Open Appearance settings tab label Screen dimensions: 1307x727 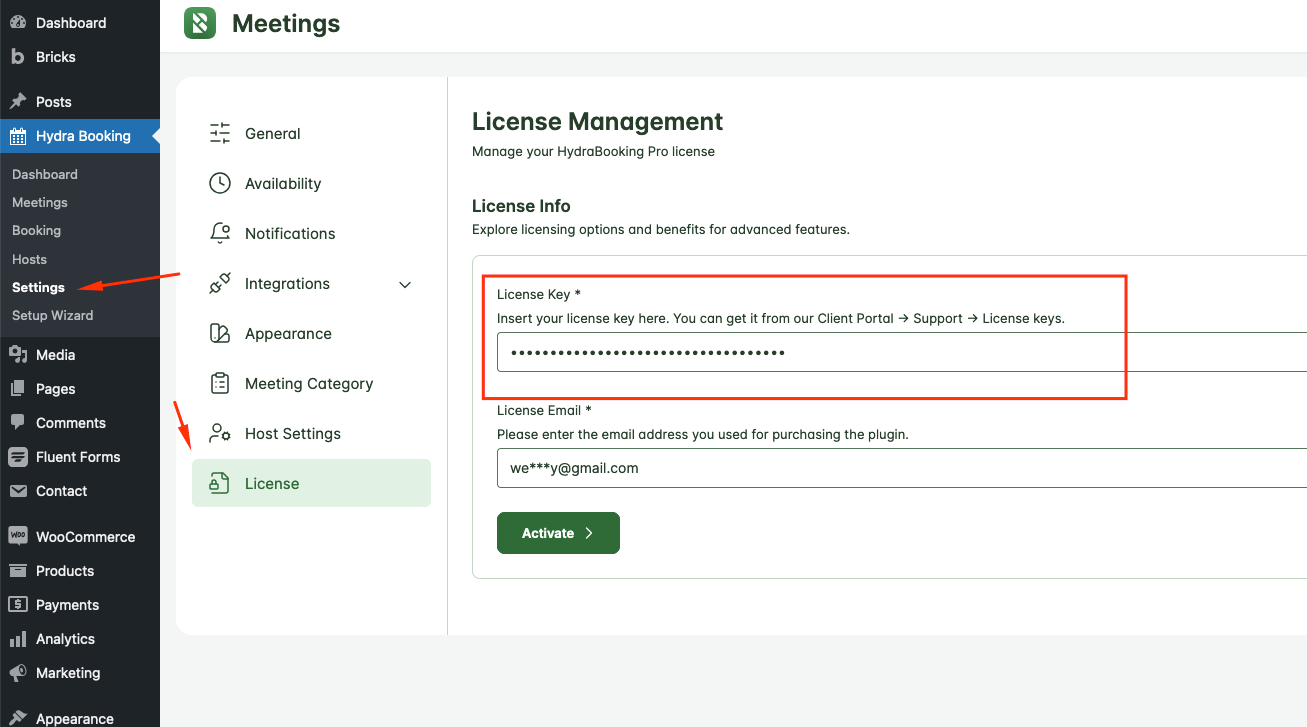click(x=288, y=334)
